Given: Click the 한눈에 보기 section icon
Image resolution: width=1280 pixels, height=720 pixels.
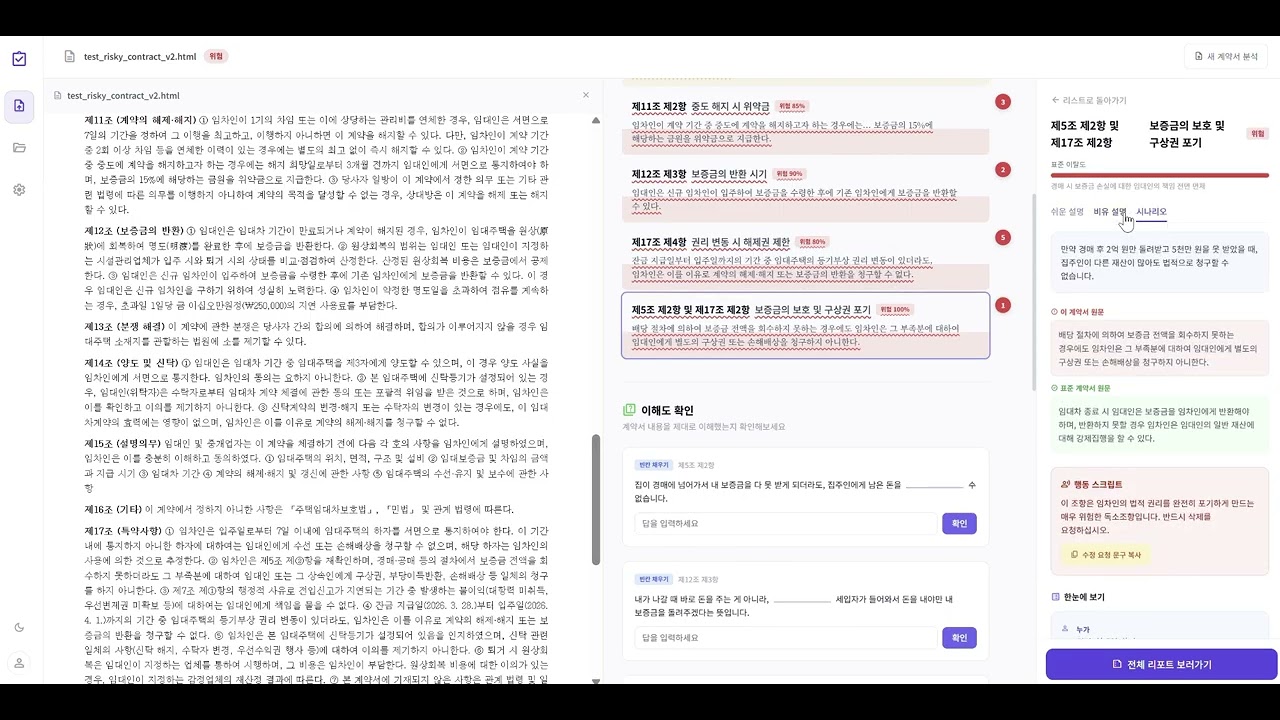Looking at the screenshot, I should coord(1055,597).
